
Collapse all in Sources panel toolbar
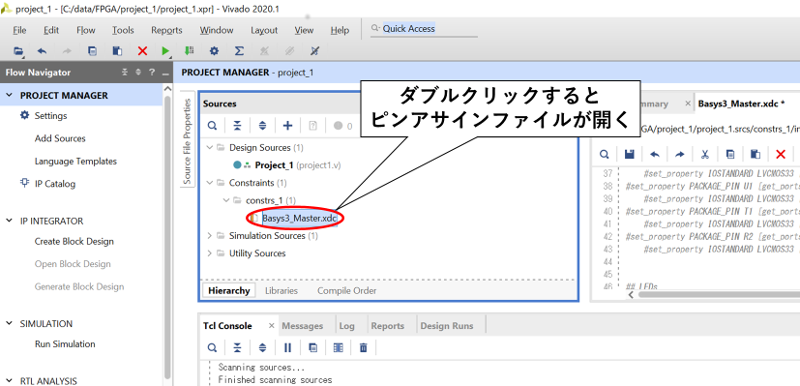(237, 125)
